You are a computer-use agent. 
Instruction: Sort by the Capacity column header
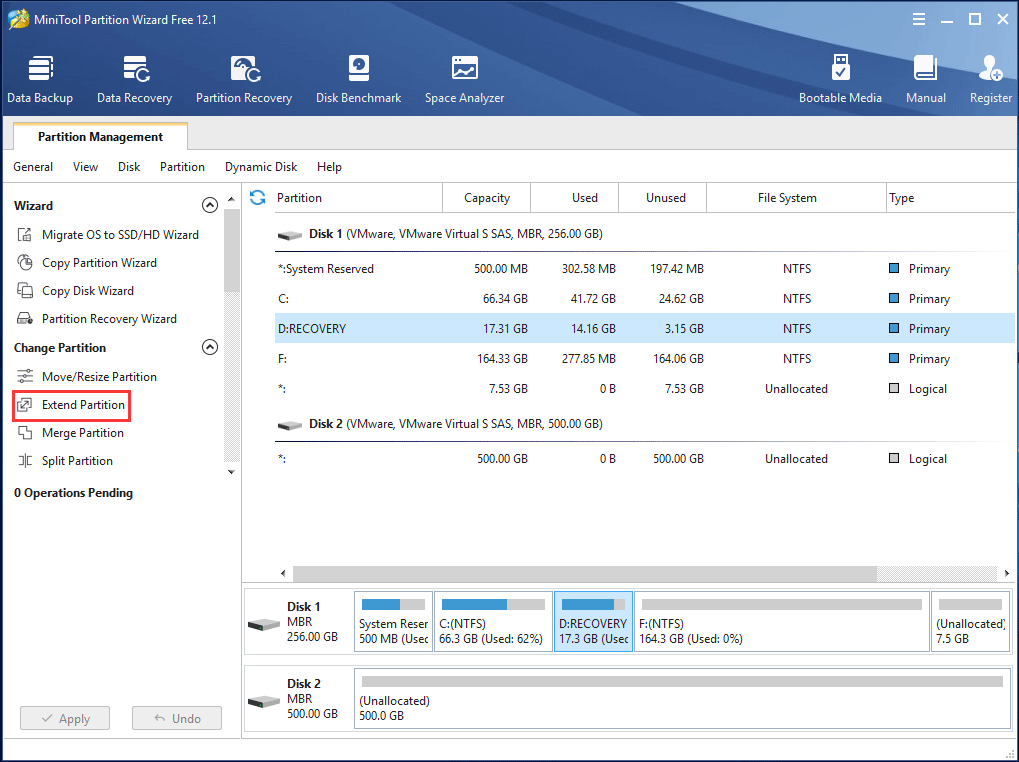click(x=487, y=197)
